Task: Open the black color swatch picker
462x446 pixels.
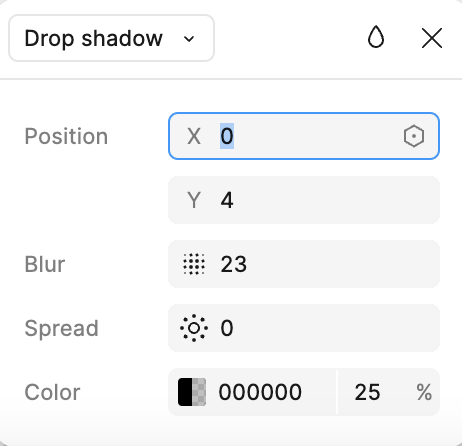Action: pyautogui.click(x=192, y=392)
